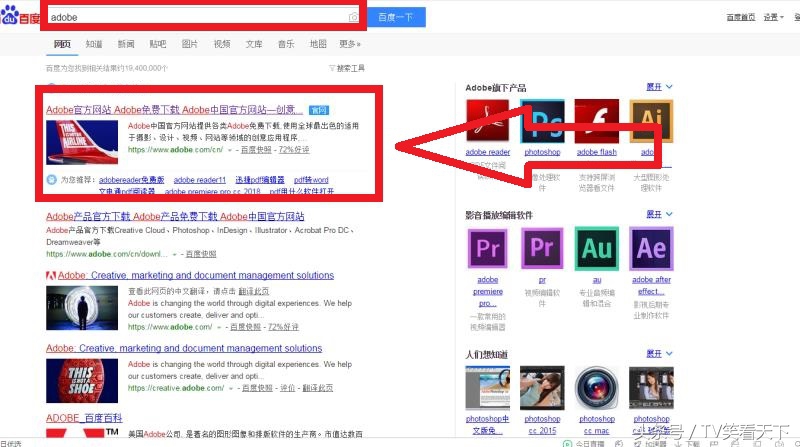
Task: Open the photoshop cc 2015 thumbnail
Action: click(x=542, y=387)
